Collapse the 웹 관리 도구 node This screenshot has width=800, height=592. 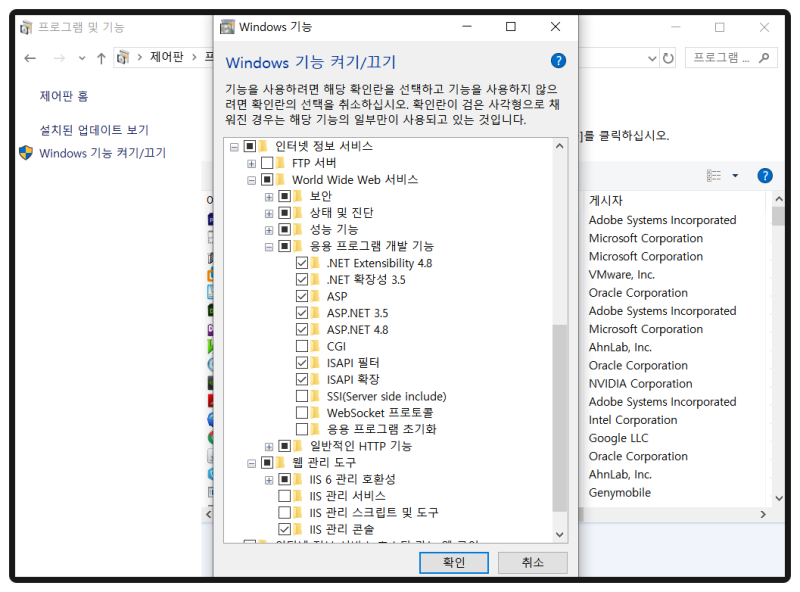pyautogui.click(x=251, y=463)
